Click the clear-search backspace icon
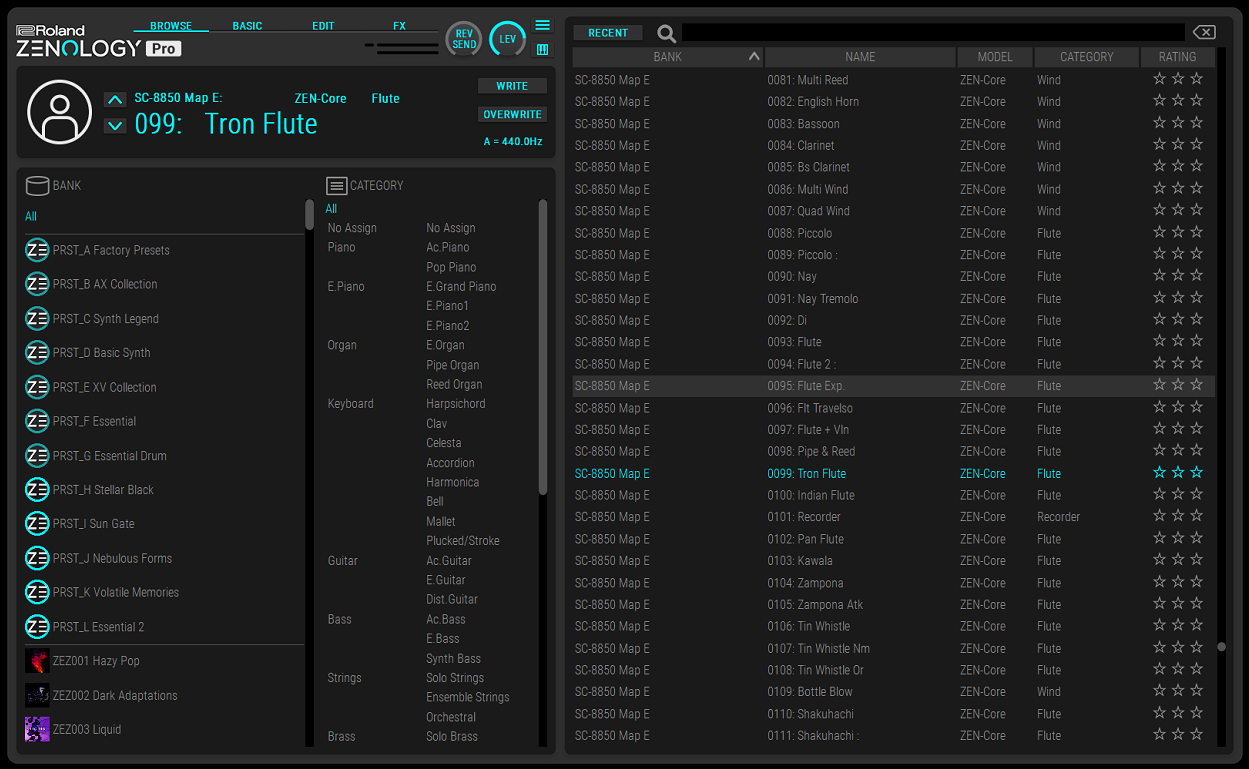Screen dimensions: 1249x769 click(x=1203, y=31)
